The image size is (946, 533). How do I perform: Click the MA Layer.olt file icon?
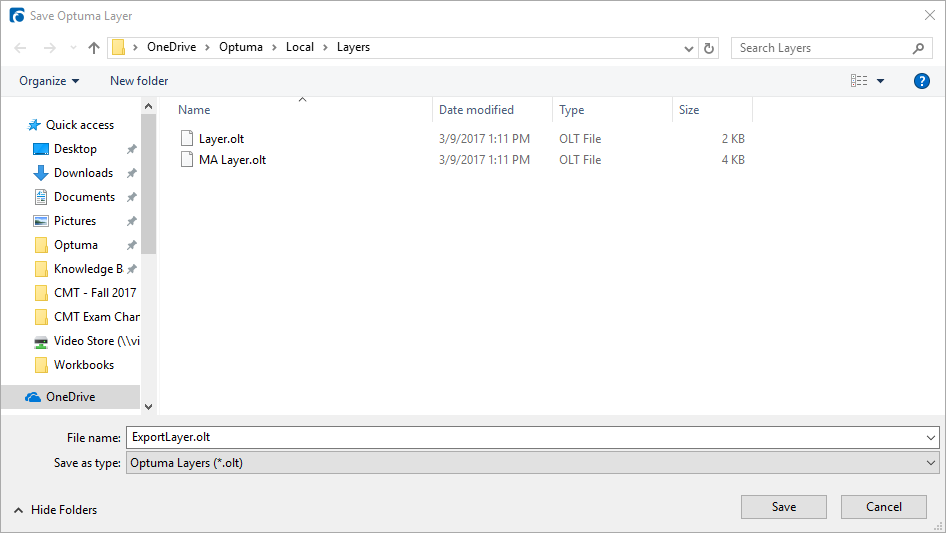[x=187, y=159]
